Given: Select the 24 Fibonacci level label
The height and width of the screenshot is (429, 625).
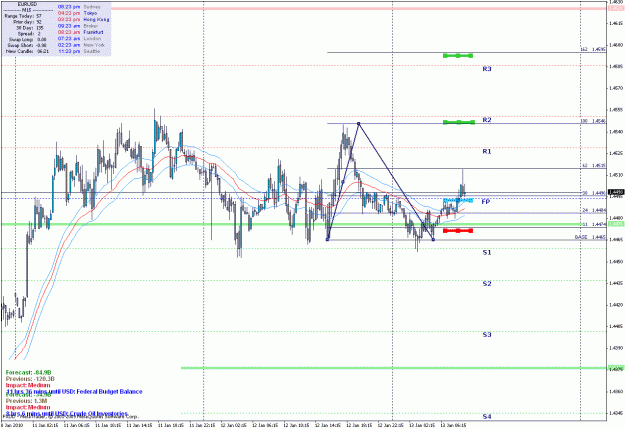Looking at the screenshot, I should [x=594, y=210].
